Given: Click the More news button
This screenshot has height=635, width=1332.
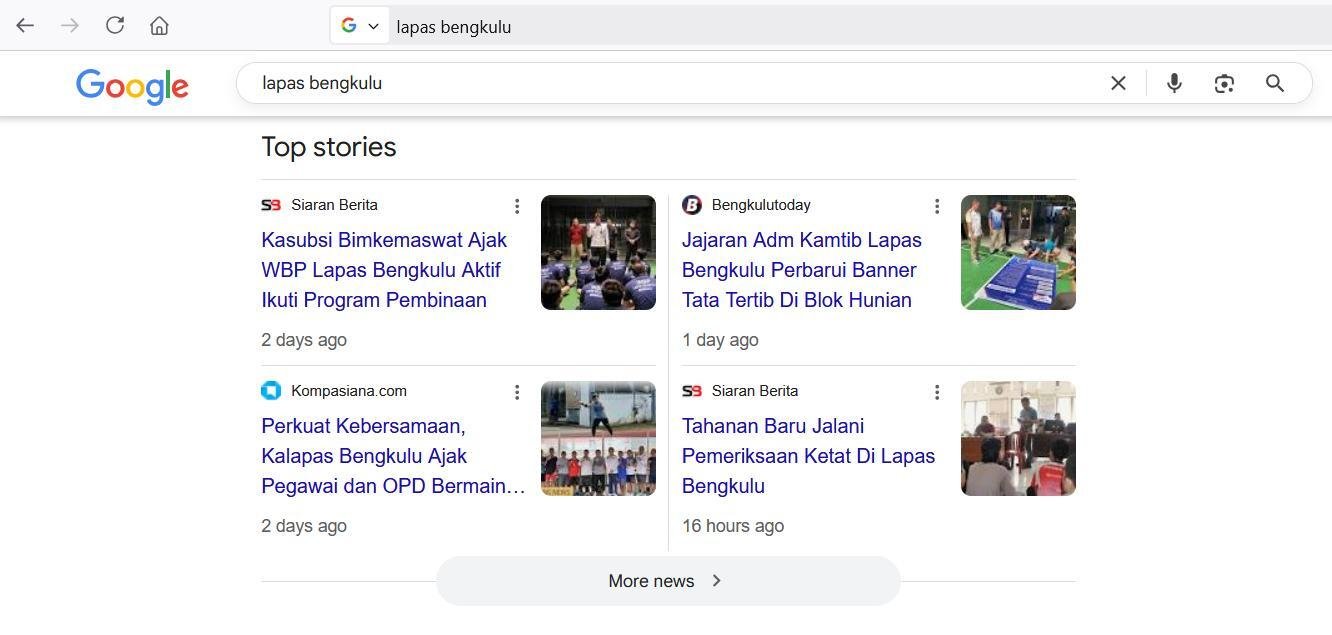Looking at the screenshot, I should click(666, 580).
